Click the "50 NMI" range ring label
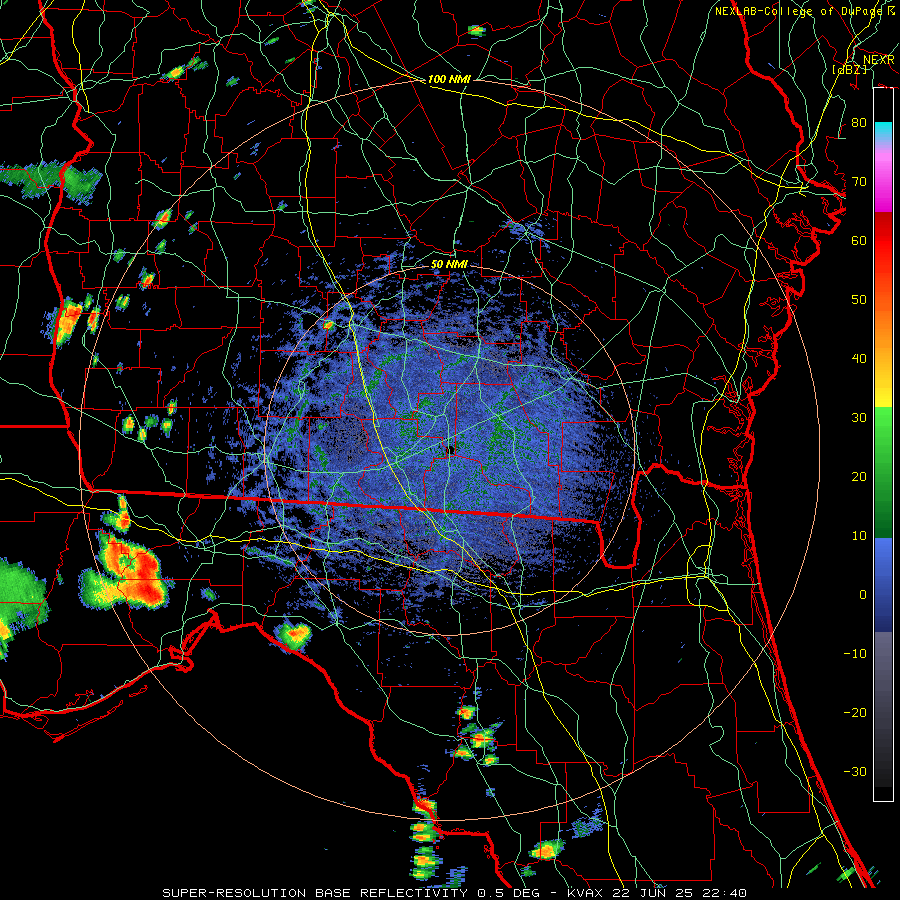Viewport: 900px width, 900px height. (x=449, y=265)
